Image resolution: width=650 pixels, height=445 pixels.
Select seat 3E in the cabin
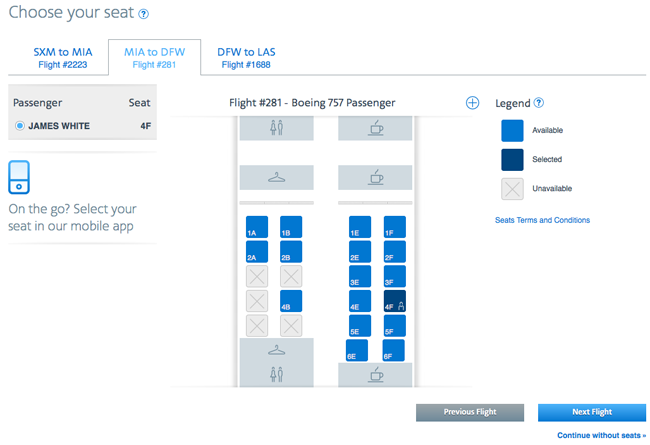(x=360, y=276)
